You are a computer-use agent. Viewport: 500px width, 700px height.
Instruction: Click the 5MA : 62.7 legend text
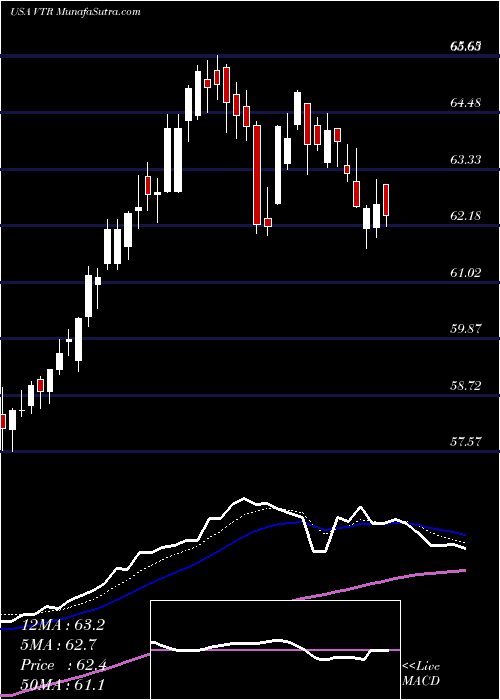click(58, 645)
